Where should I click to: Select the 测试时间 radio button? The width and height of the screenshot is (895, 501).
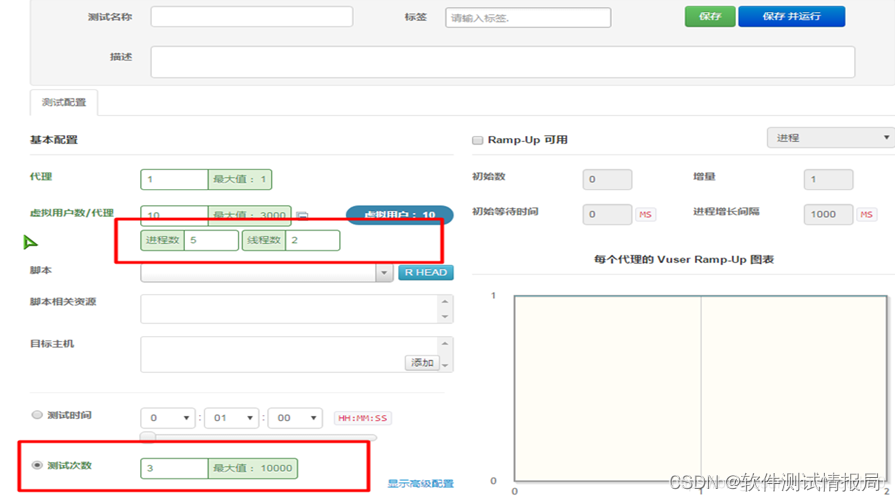click(37, 415)
